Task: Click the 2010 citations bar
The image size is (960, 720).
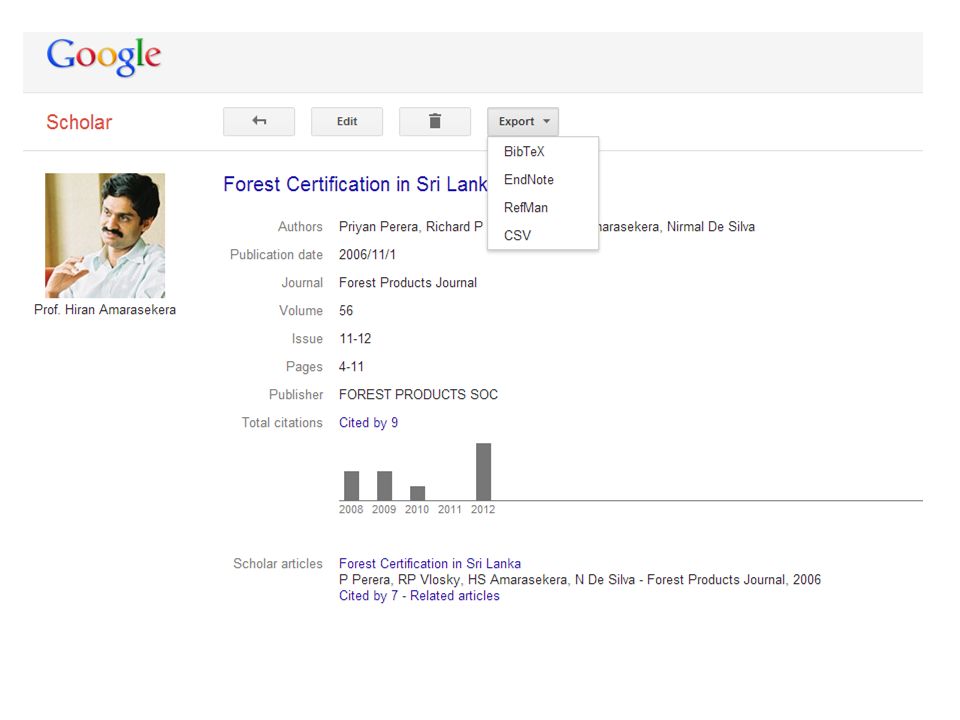Action: [418, 493]
